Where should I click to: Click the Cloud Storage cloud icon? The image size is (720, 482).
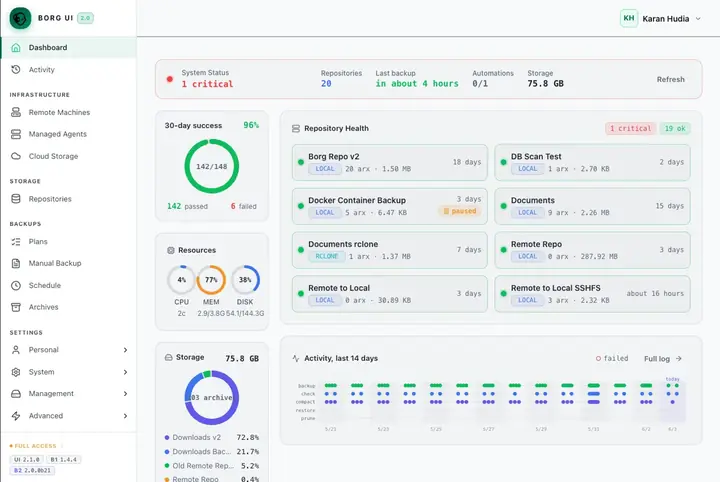pyautogui.click(x=16, y=156)
